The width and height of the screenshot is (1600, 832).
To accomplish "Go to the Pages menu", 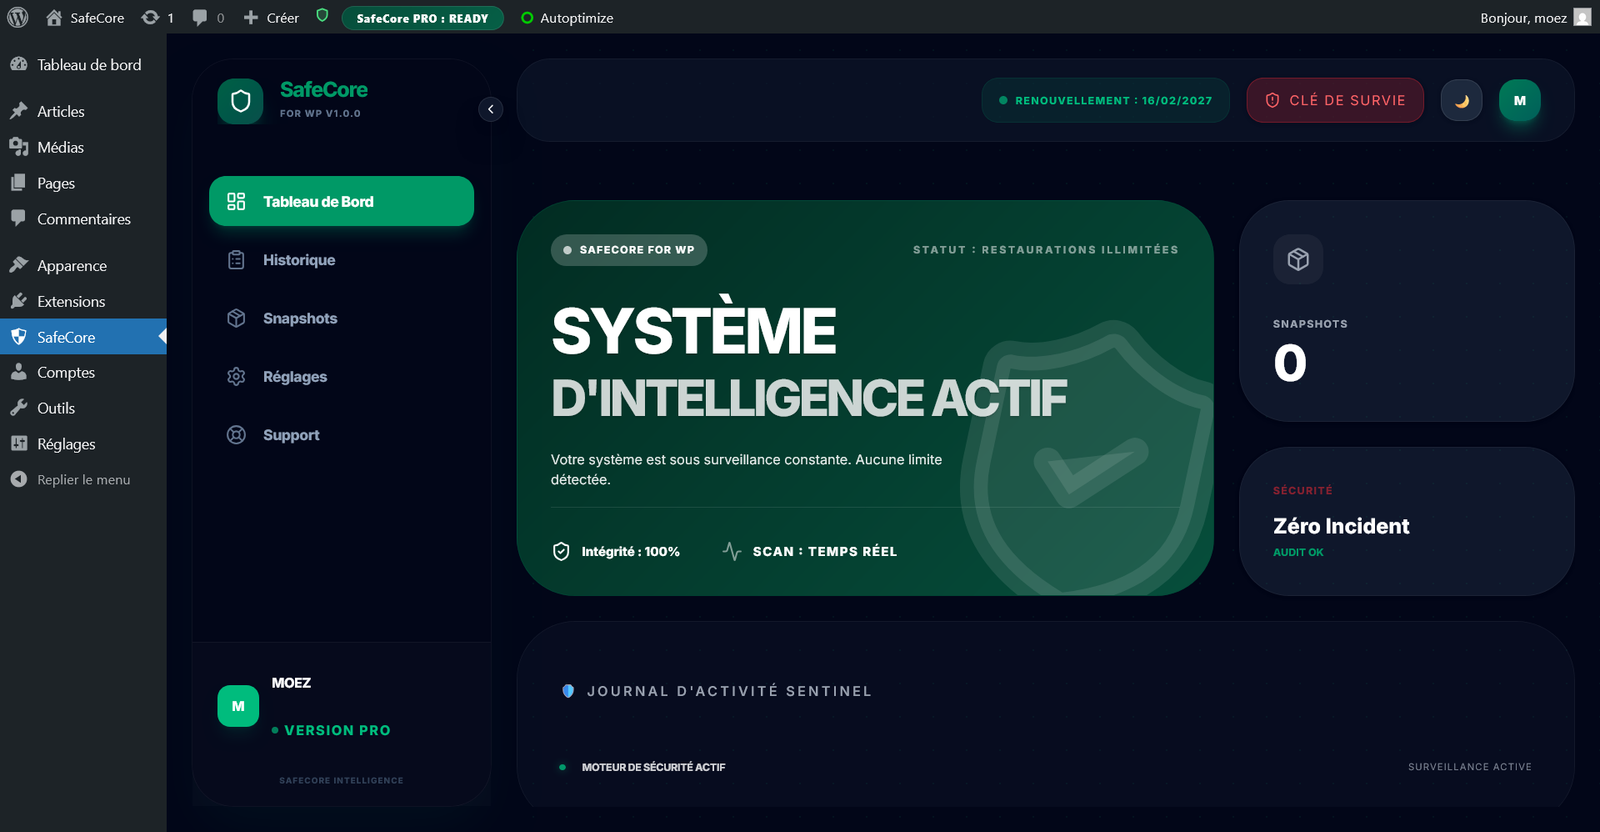I will pos(83,183).
